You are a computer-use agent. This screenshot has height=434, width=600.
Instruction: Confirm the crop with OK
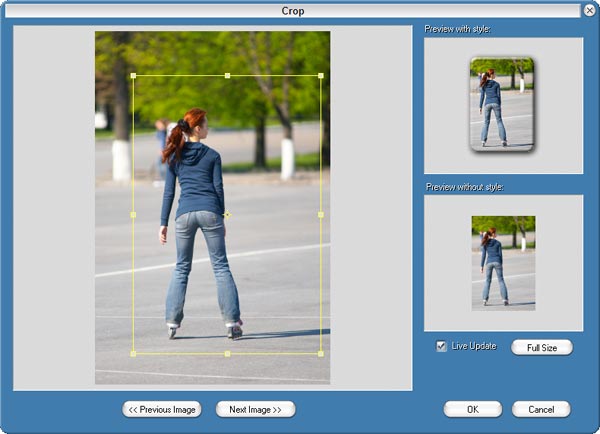(473, 410)
